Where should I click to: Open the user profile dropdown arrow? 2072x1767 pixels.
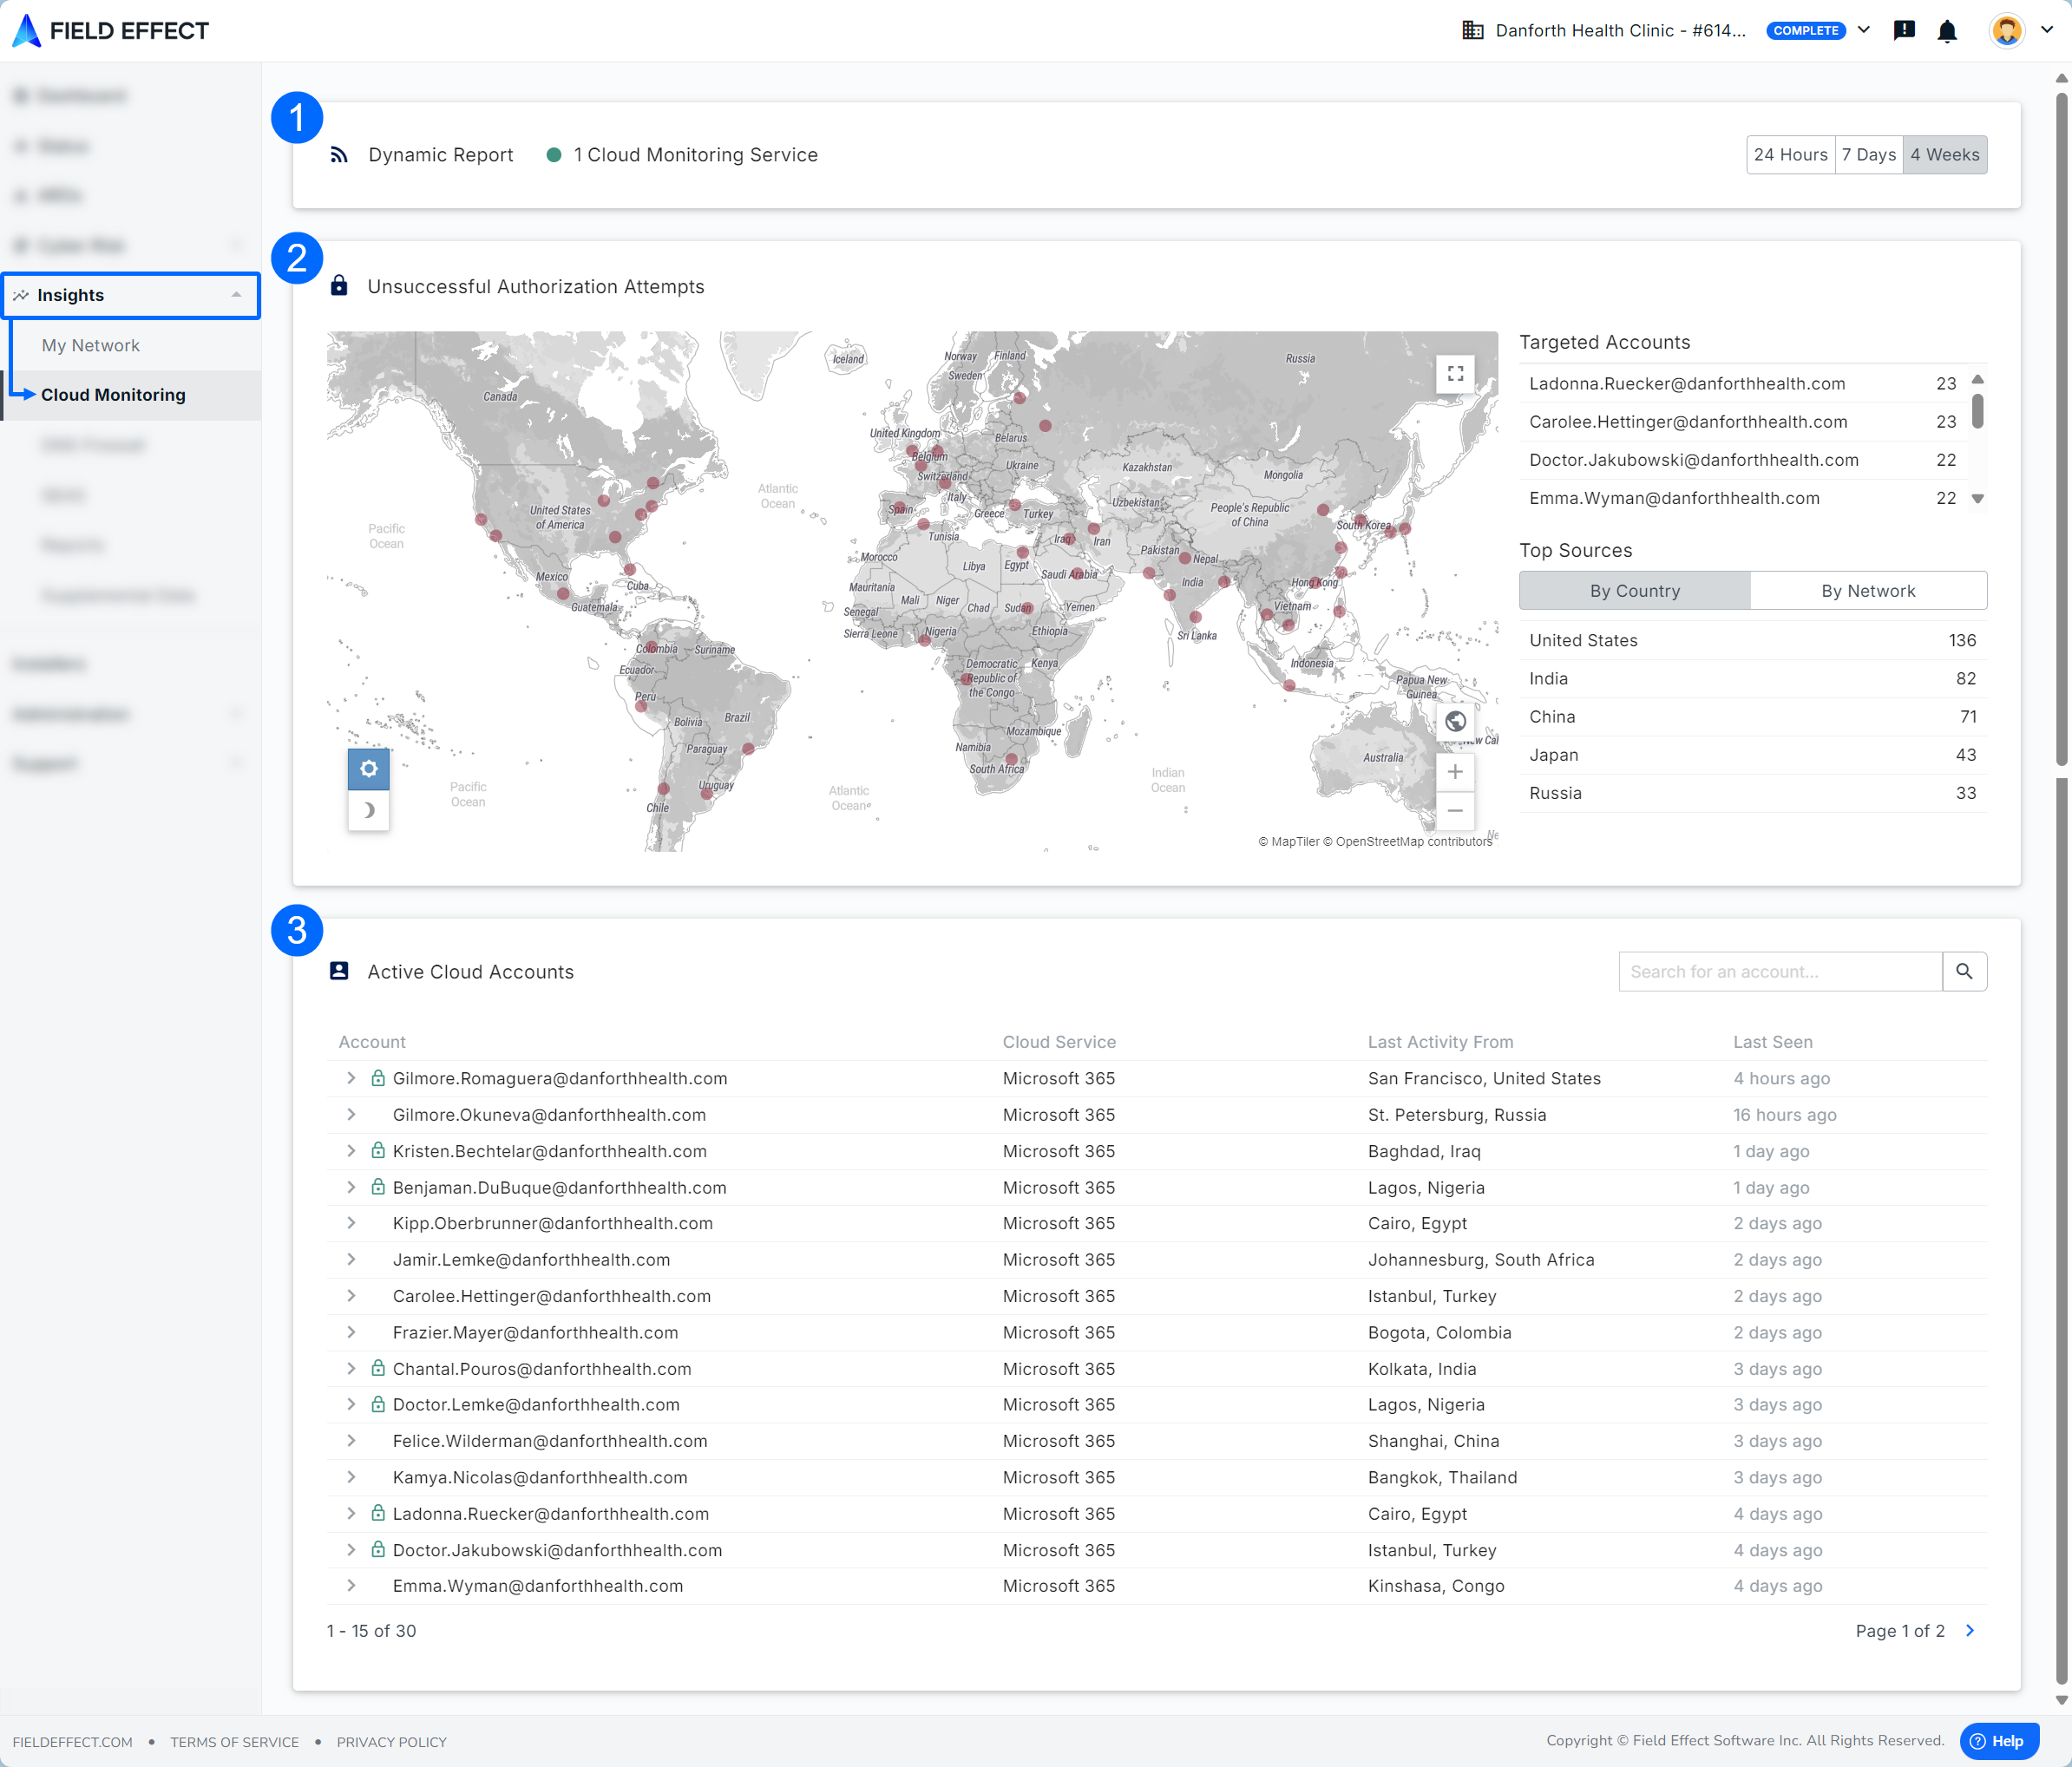(x=2047, y=30)
